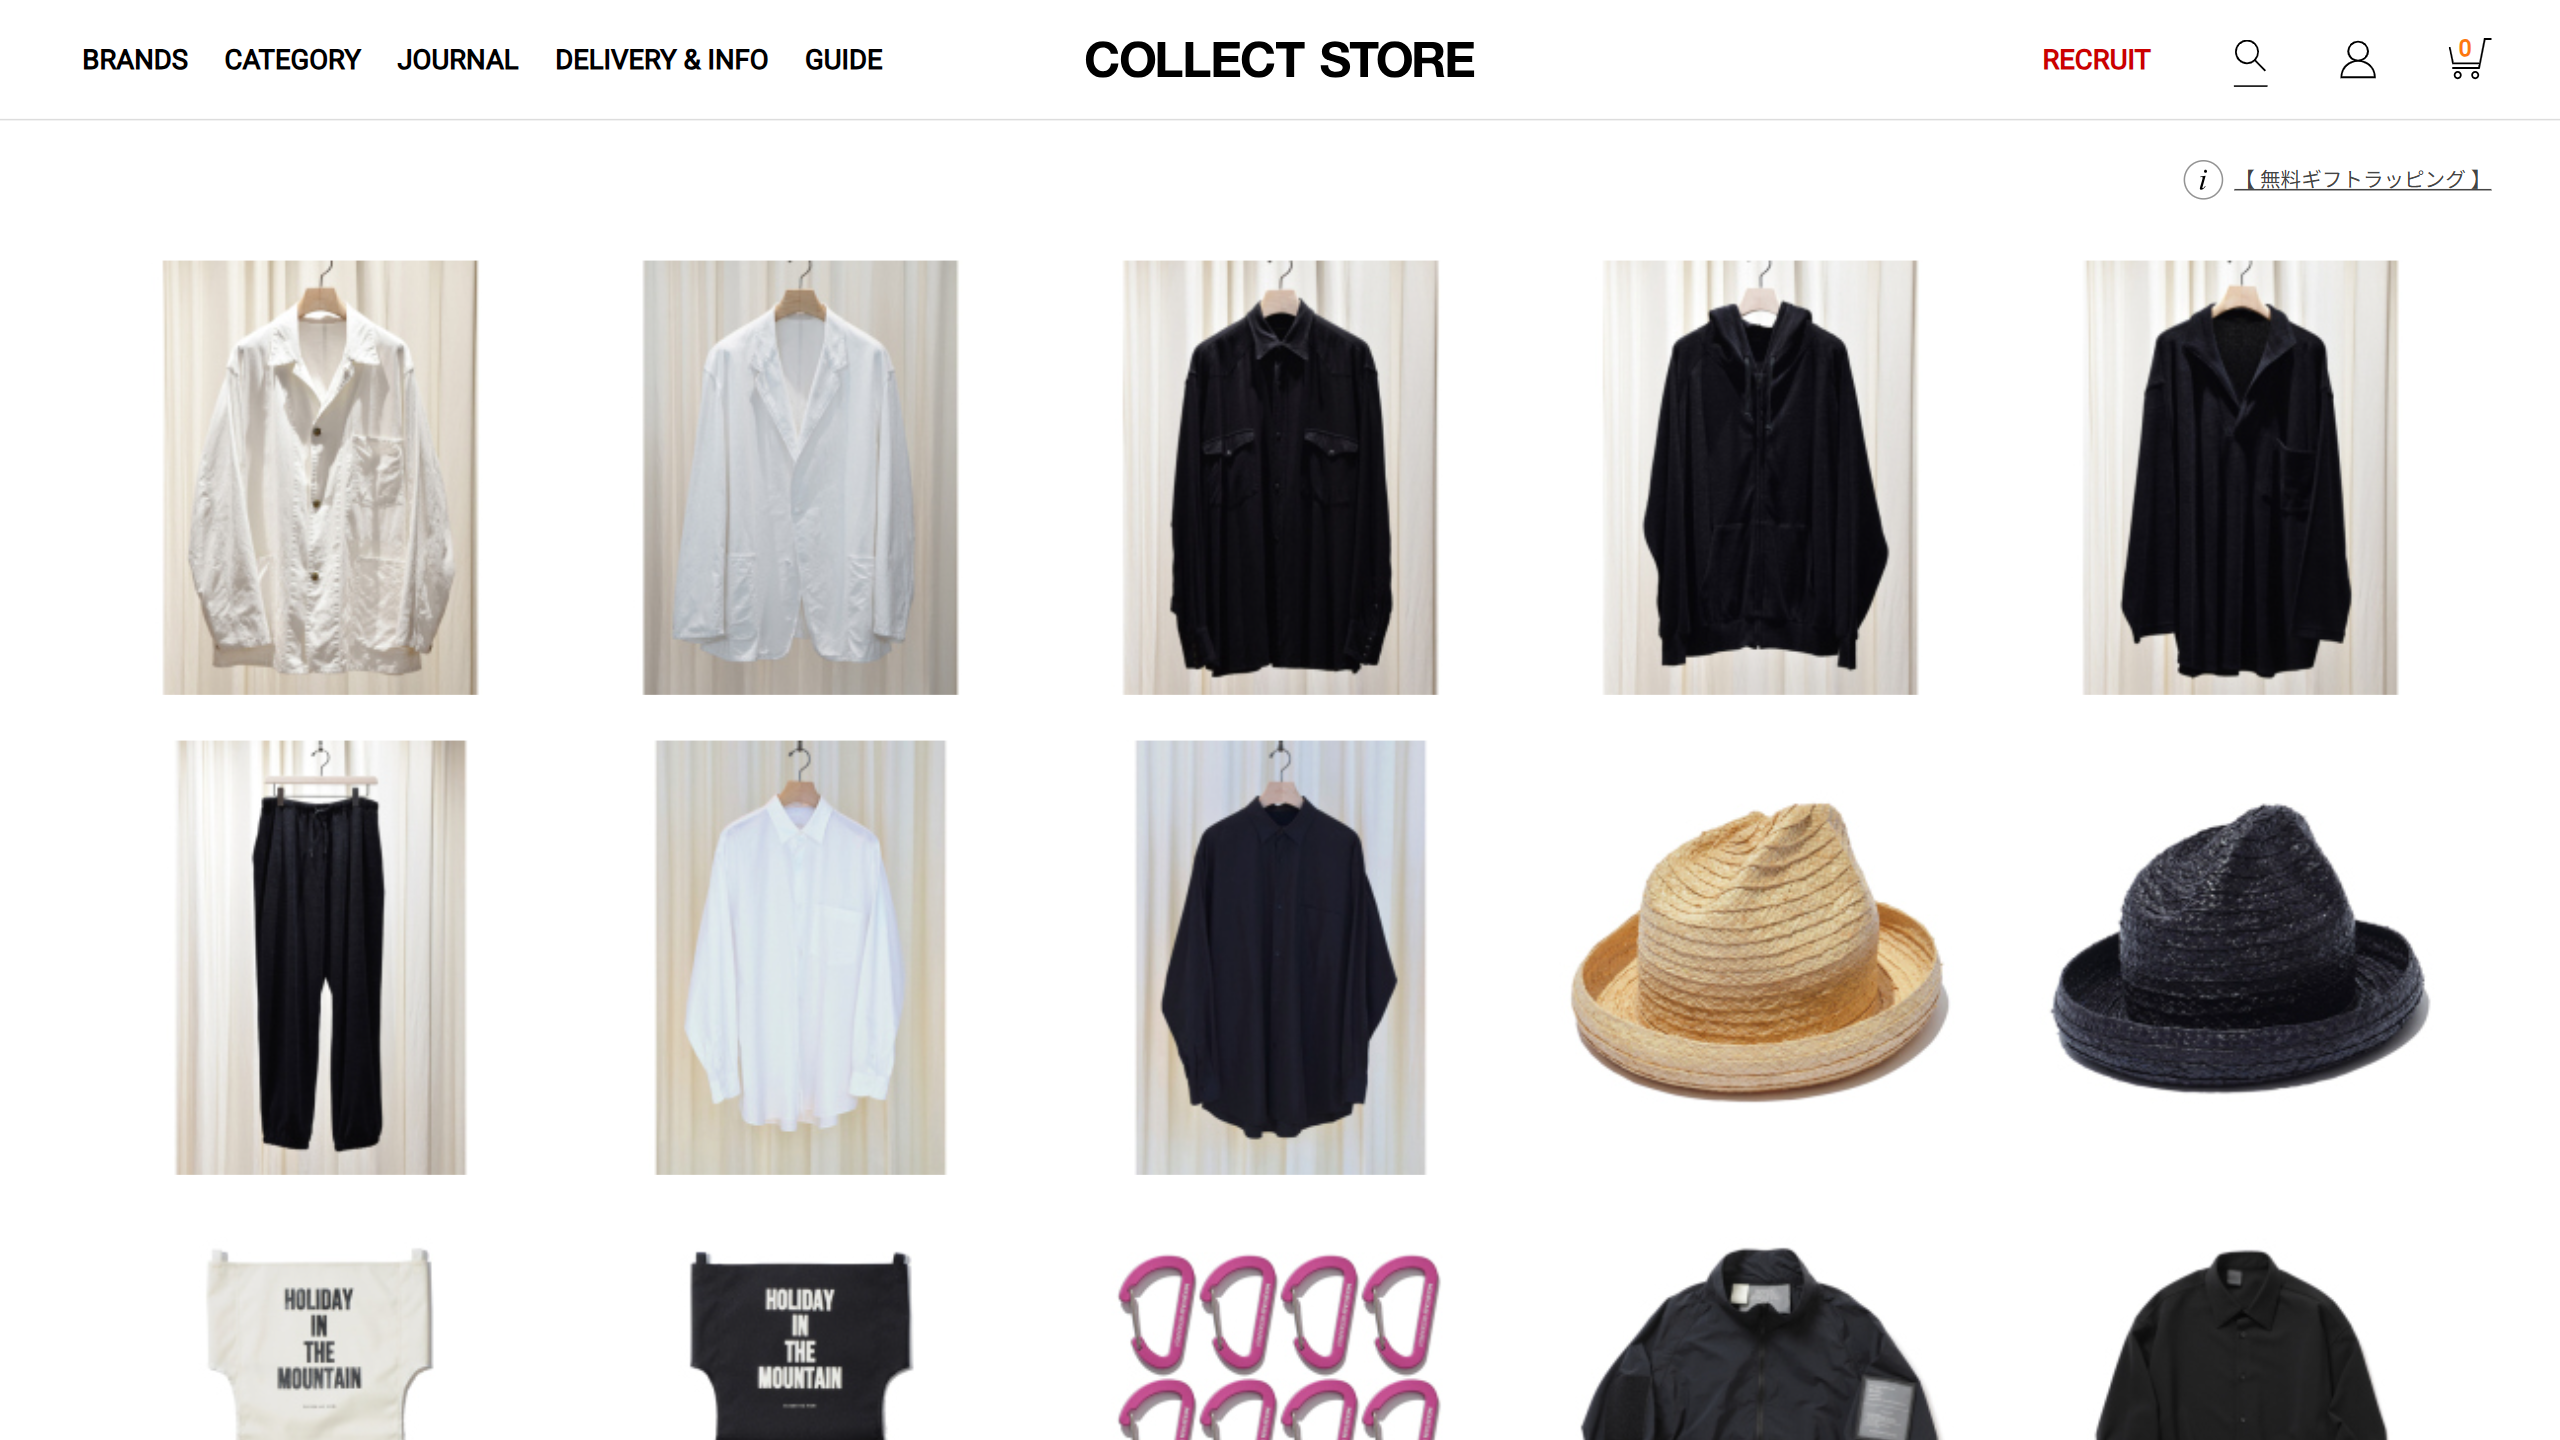
Task: Open the black Holiday in the Mountain bag
Action: pos(800,1344)
